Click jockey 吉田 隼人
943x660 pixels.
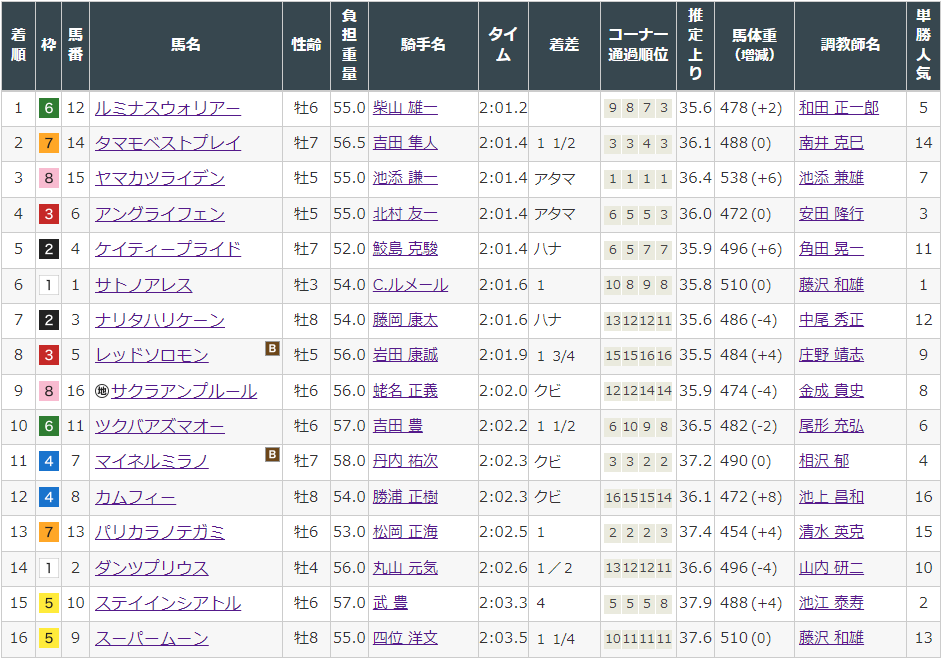pos(405,143)
